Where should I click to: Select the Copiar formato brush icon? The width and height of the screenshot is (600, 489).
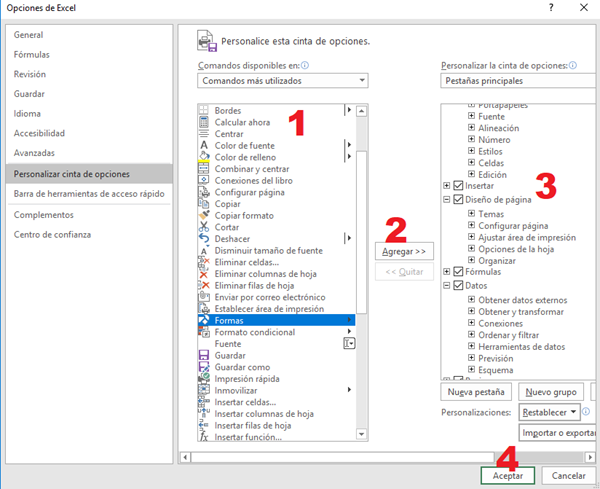[x=204, y=215]
